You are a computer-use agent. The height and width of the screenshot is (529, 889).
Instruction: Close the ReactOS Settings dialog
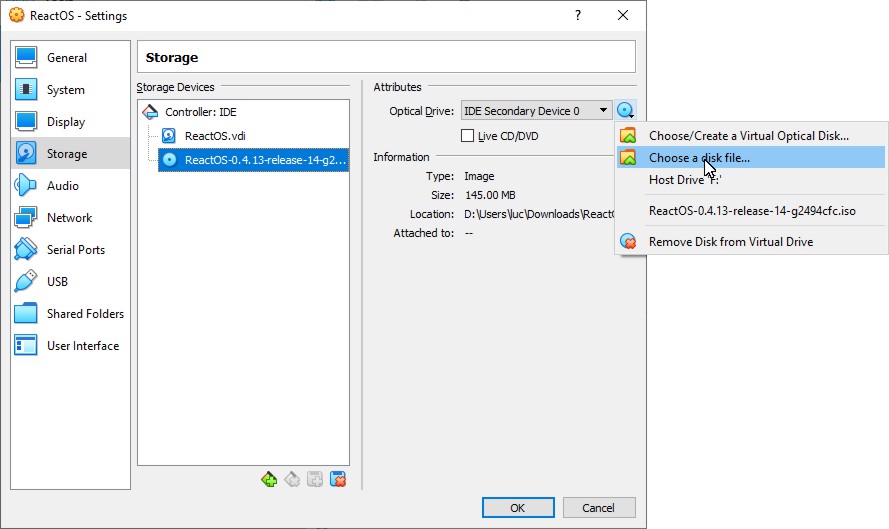tap(623, 15)
